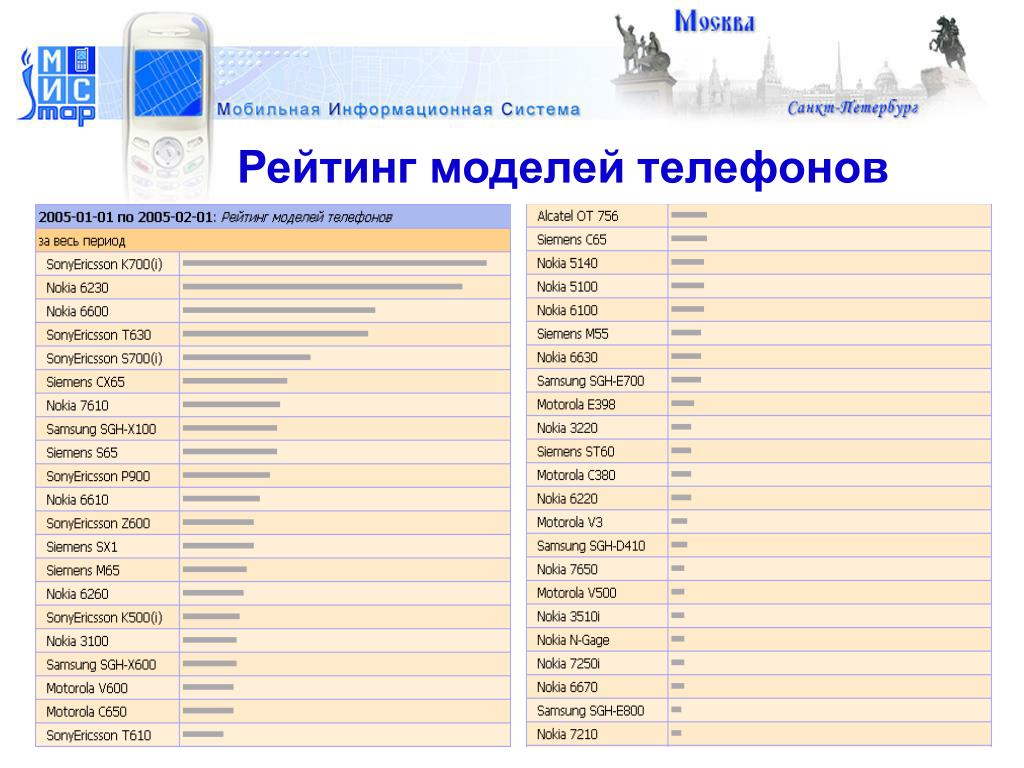Select the Nokia 6610 row label
The height and width of the screenshot is (768, 1024).
click(x=77, y=500)
